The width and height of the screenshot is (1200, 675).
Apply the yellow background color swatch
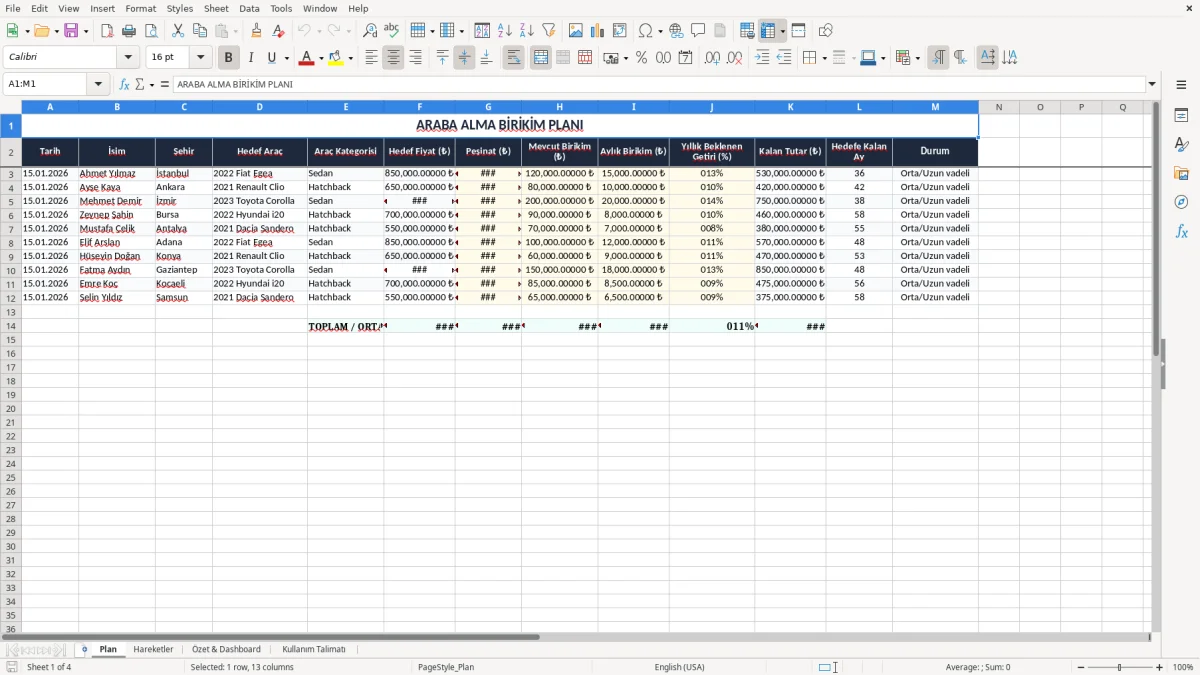(336, 58)
